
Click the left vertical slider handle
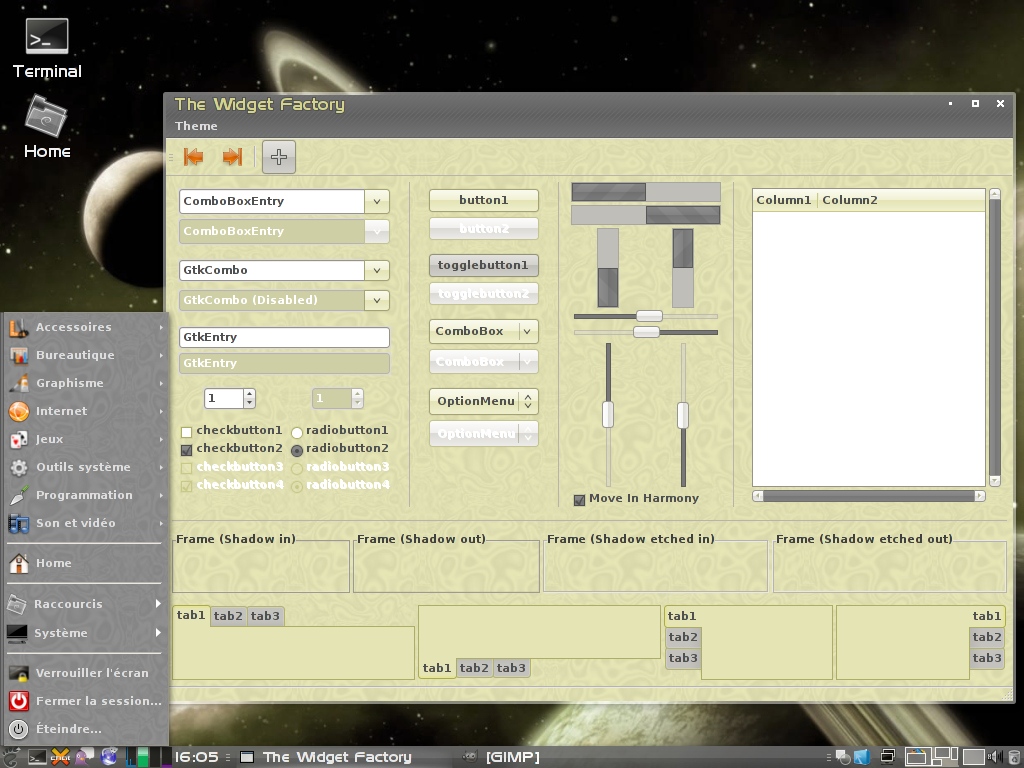tap(608, 415)
